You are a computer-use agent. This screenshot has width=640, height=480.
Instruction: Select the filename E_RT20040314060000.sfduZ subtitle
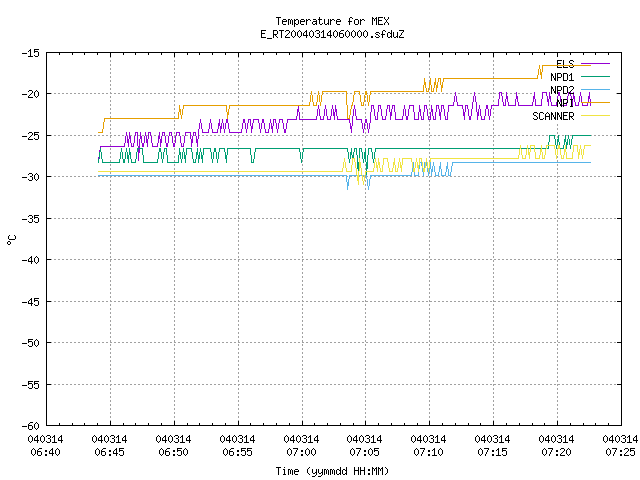point(332,34)
